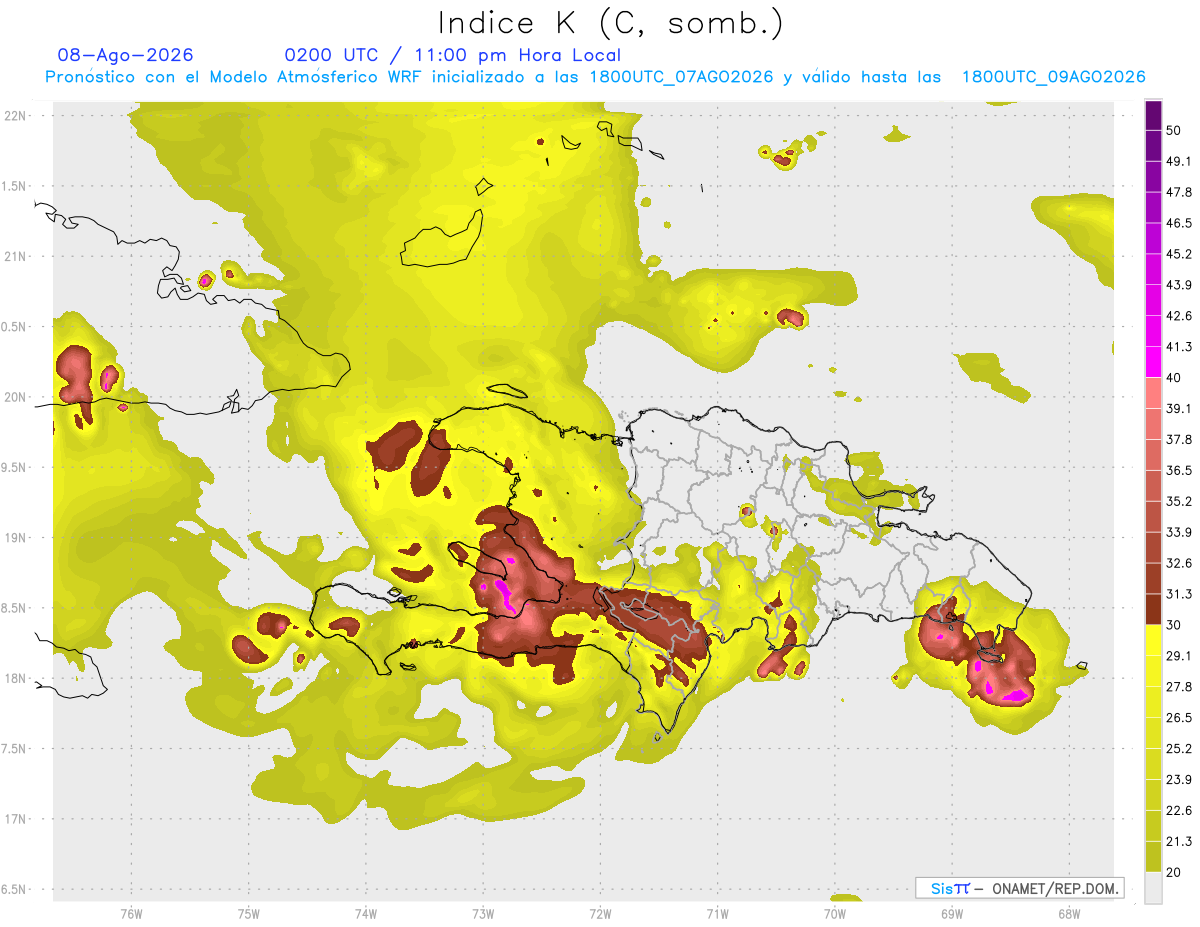
Task: Click the colorbar value "37.8"
Action: pos(1179,439)
